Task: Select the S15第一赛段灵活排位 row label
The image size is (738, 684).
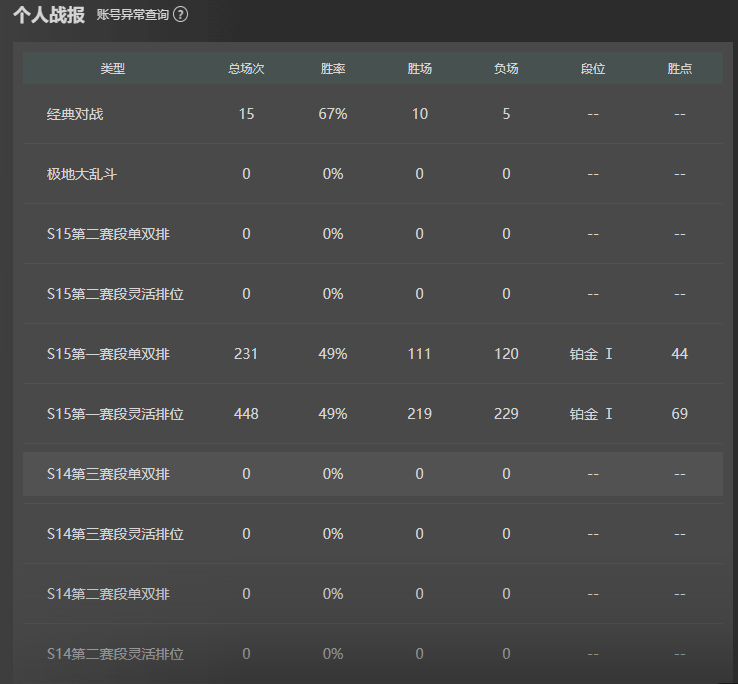Action: click(x=115, y=414)
